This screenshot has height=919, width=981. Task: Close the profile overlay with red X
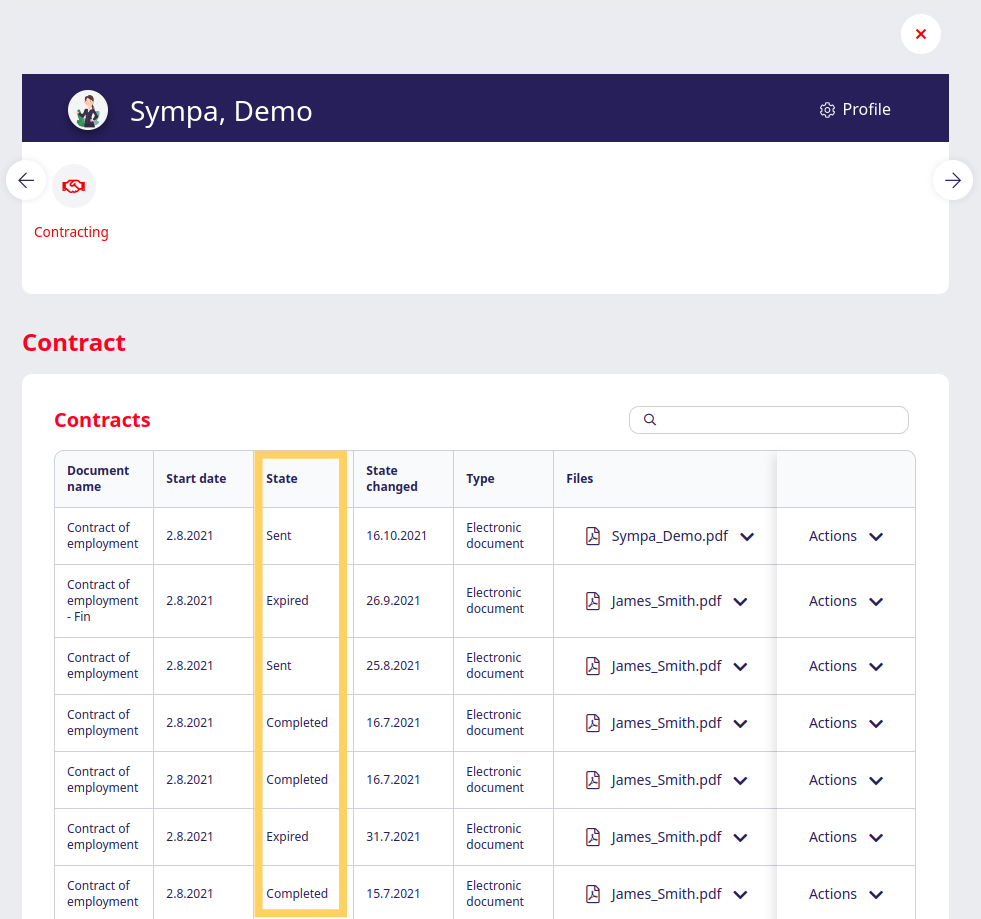pos(920,34)
